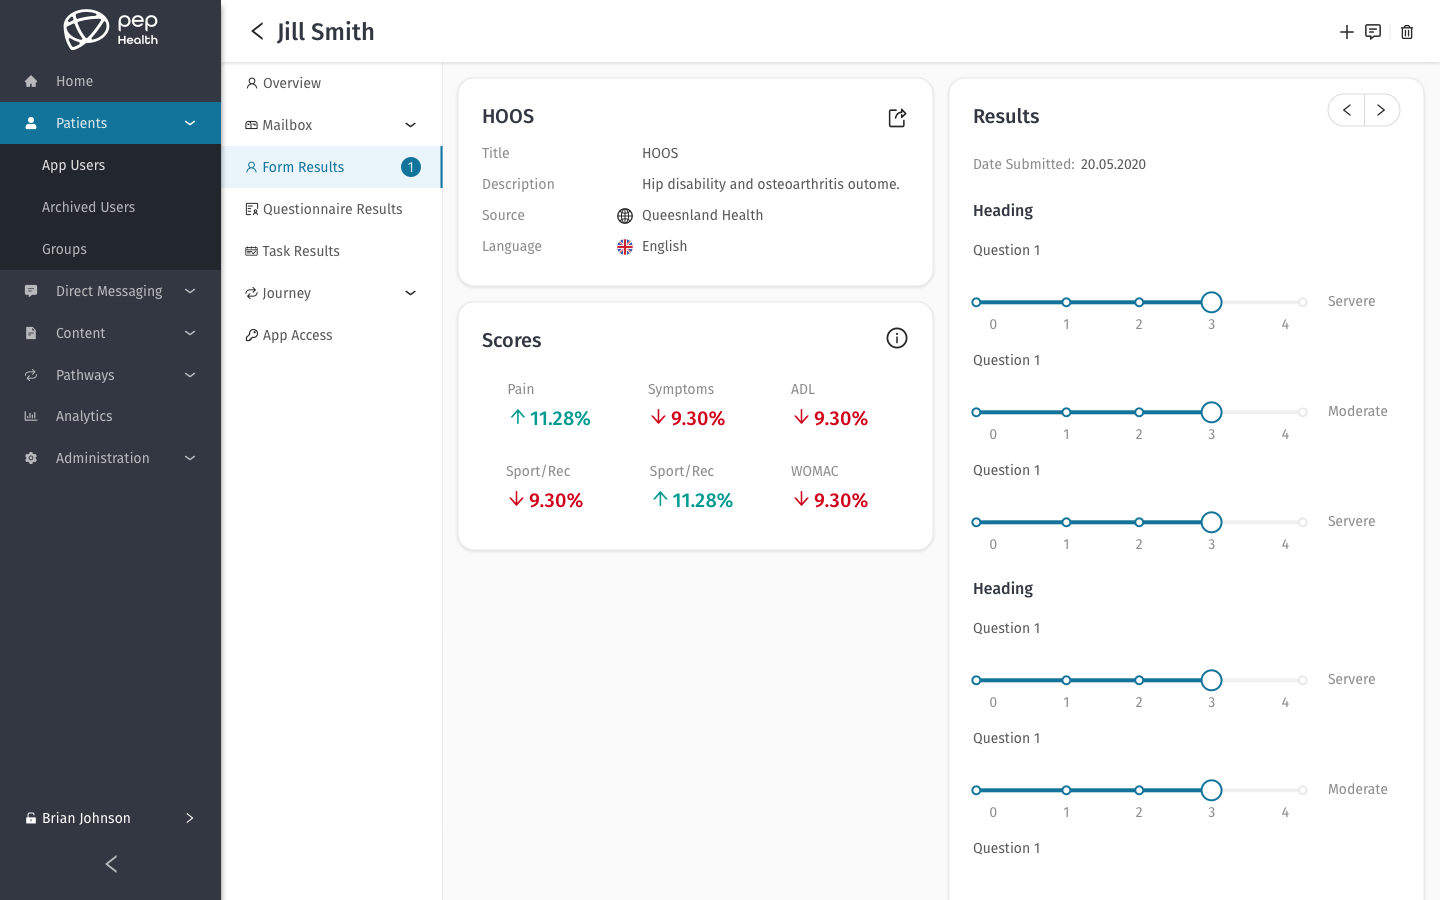Click the English language flag icon
Image resolution: width=1440 pixels, height=900 pixels.
coord(625,247)
